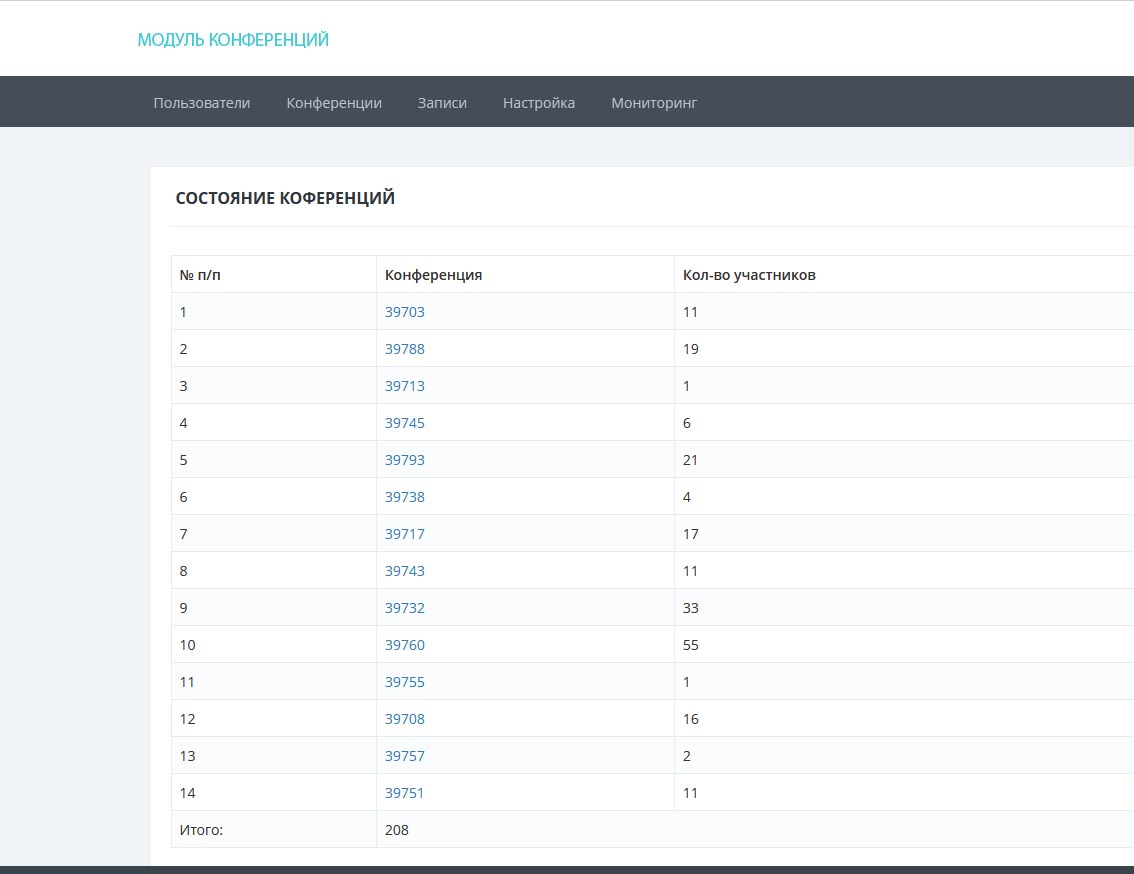1134x874 pixels.
Task: Click the Кол-во участников column header
Action: [749, 275]
